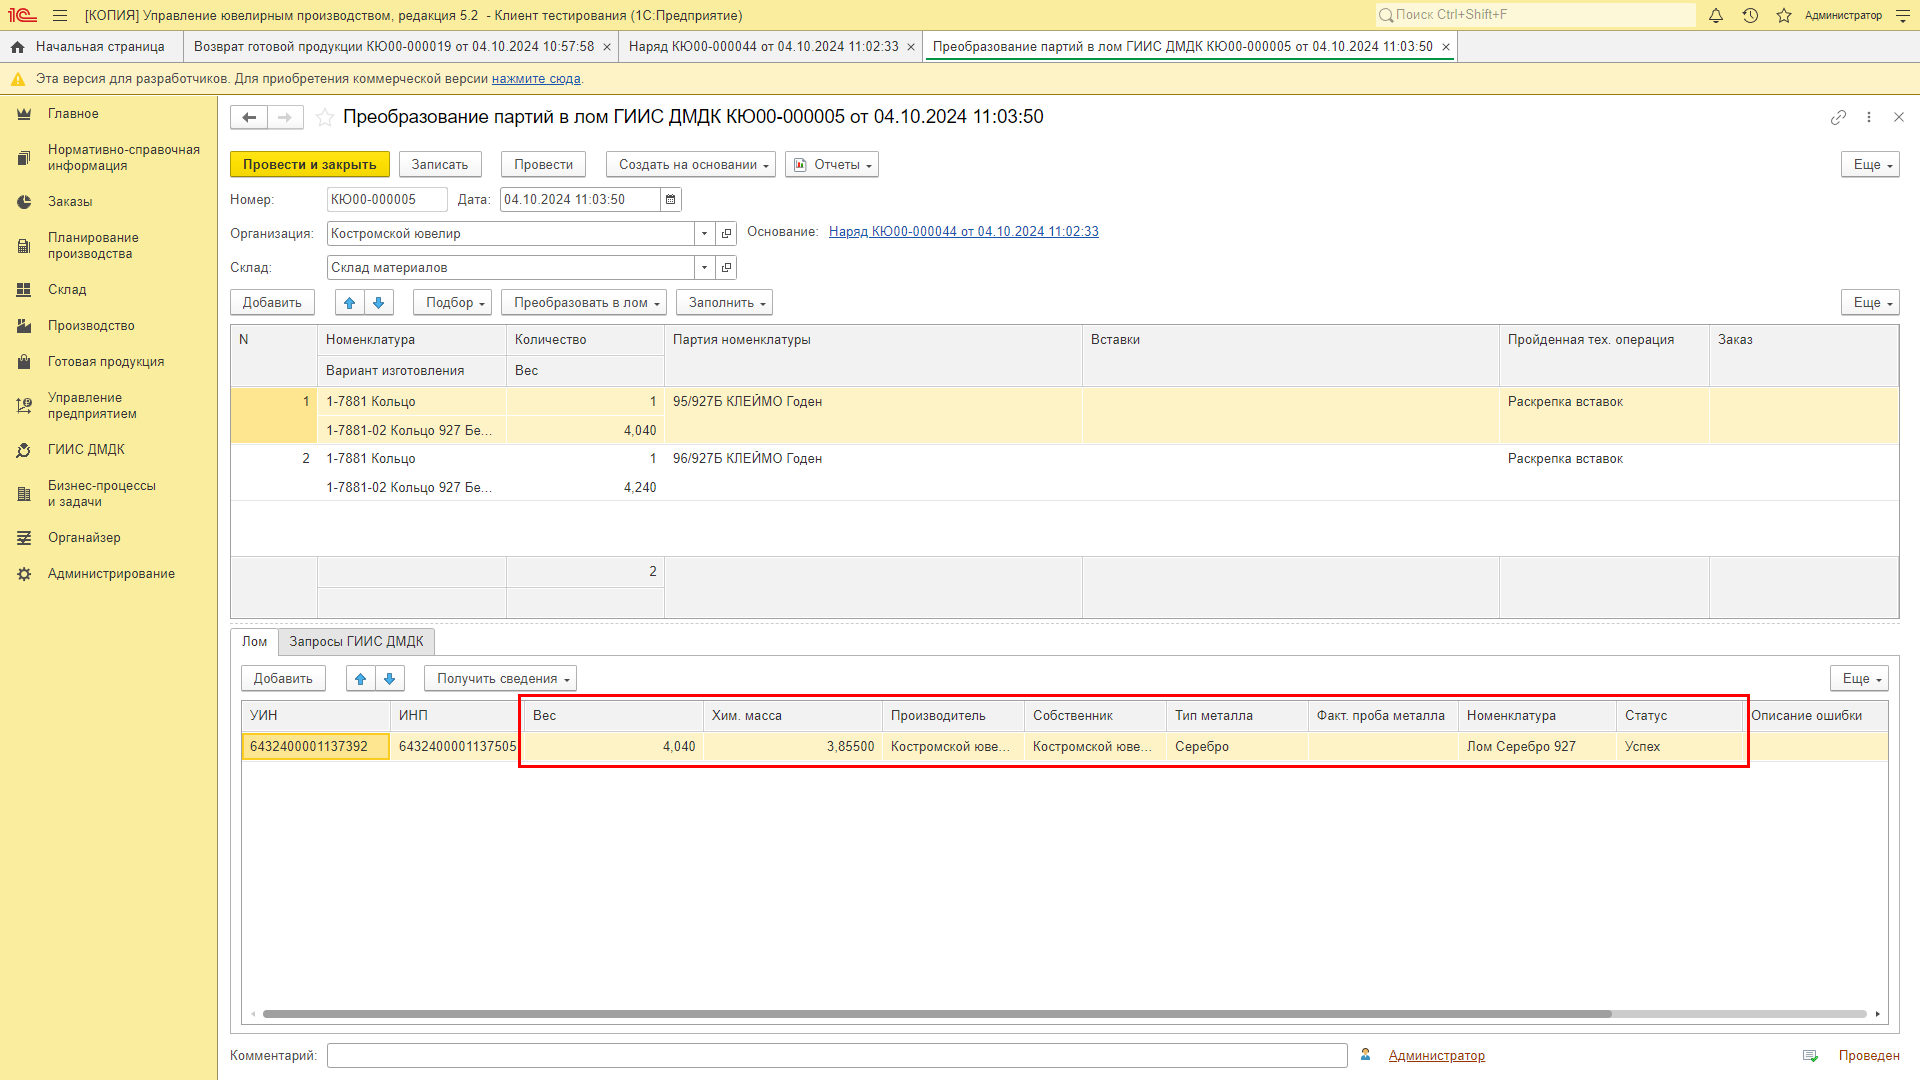Click Лом table horizontal scrollbar
The height and width of the screenshot is (1080, 1920).
tap(936, 1014)
